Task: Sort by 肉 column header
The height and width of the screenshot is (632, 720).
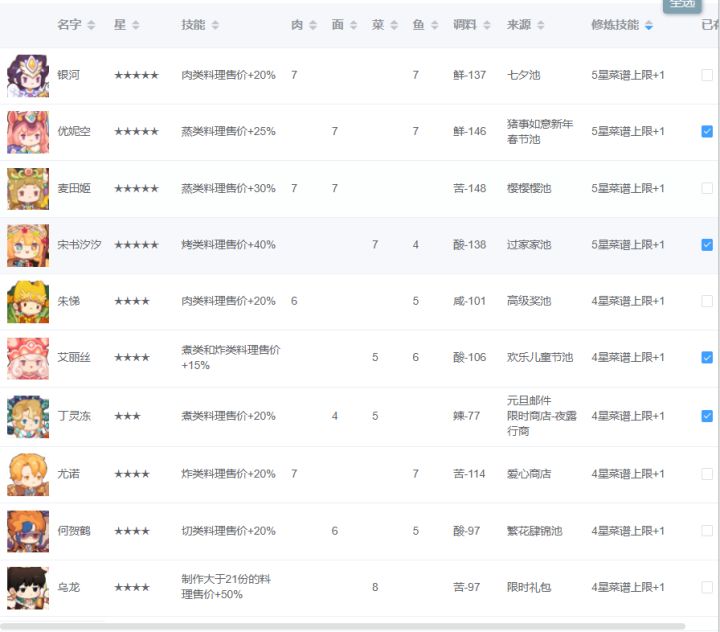Action: tap(304, 25)
